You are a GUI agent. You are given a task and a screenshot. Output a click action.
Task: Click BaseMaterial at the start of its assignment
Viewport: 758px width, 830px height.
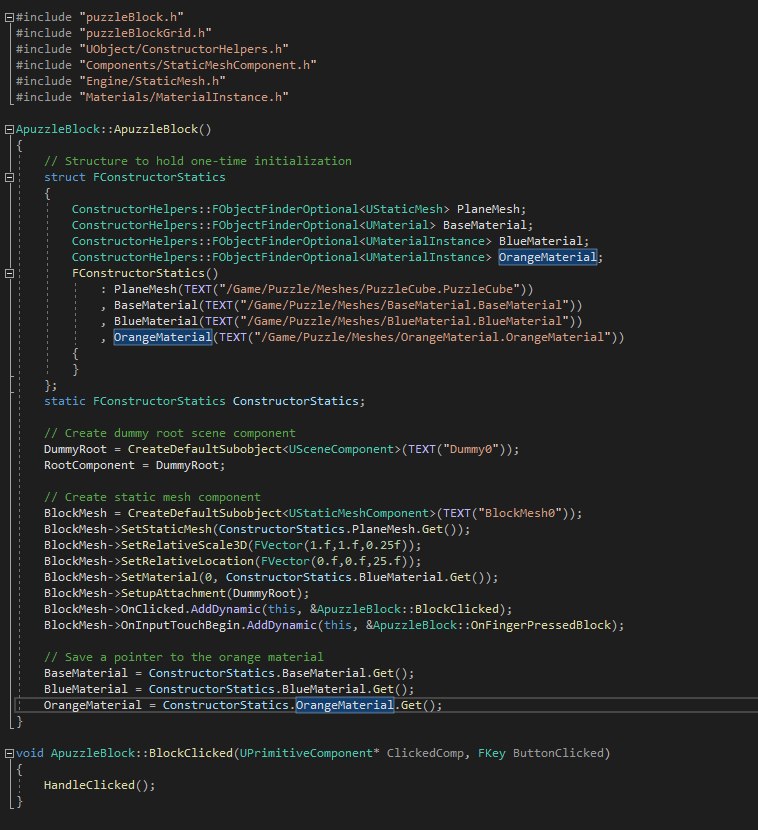point(86,673)
